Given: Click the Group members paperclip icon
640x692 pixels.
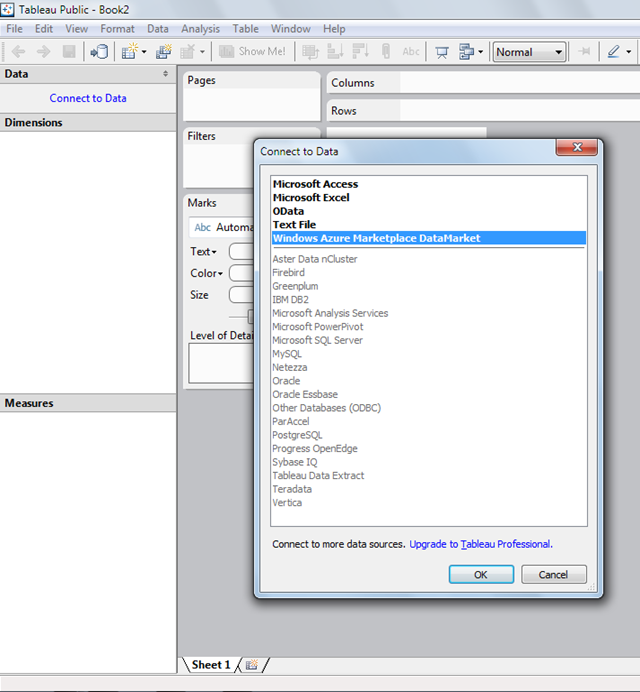Looking at the screenshot, I should tap(386, 52).
